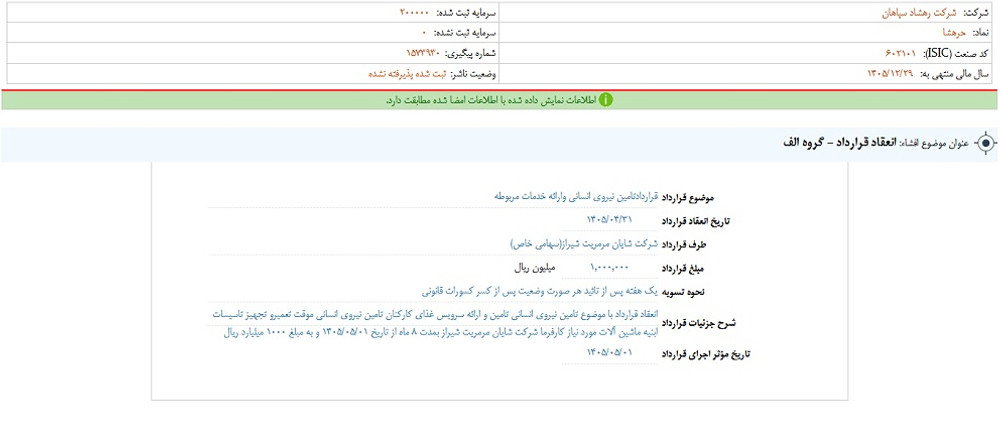Click the 'سرمایه ثبت نشده:' label
1000x436 pixels.
[x=464, y=31]
